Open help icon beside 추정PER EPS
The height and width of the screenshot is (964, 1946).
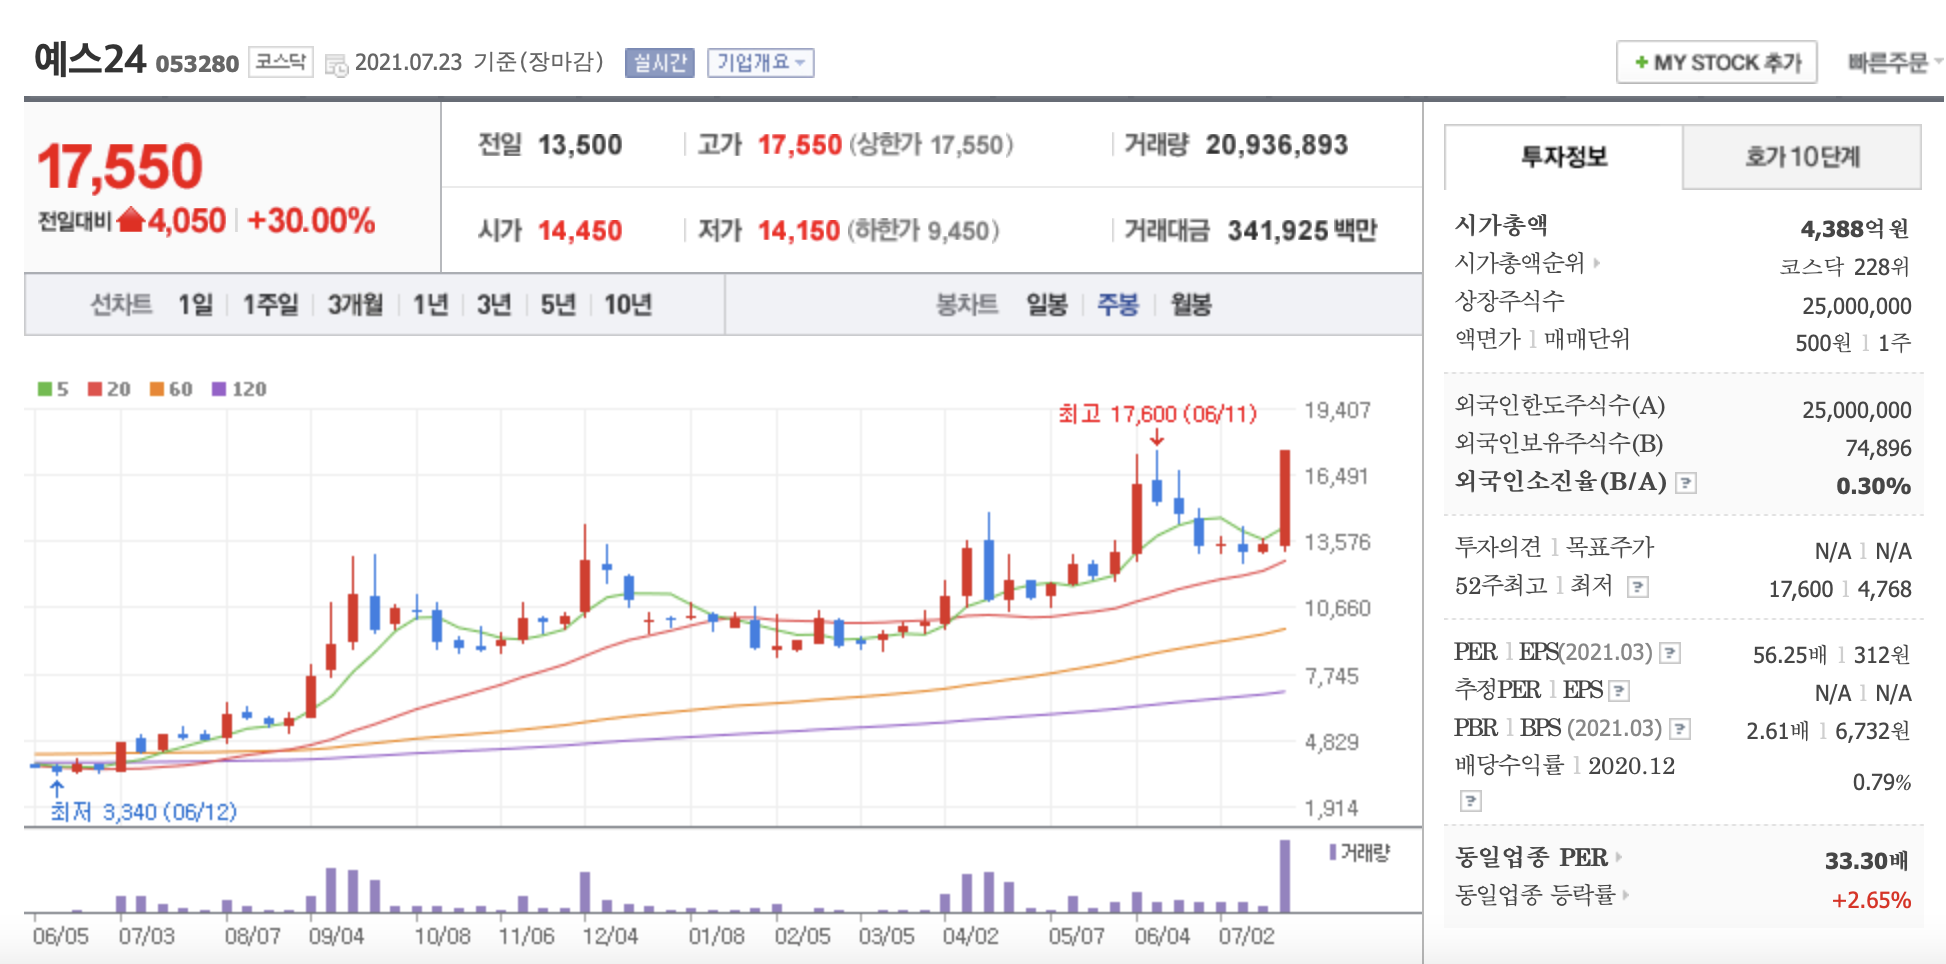tap(1619, 691)
